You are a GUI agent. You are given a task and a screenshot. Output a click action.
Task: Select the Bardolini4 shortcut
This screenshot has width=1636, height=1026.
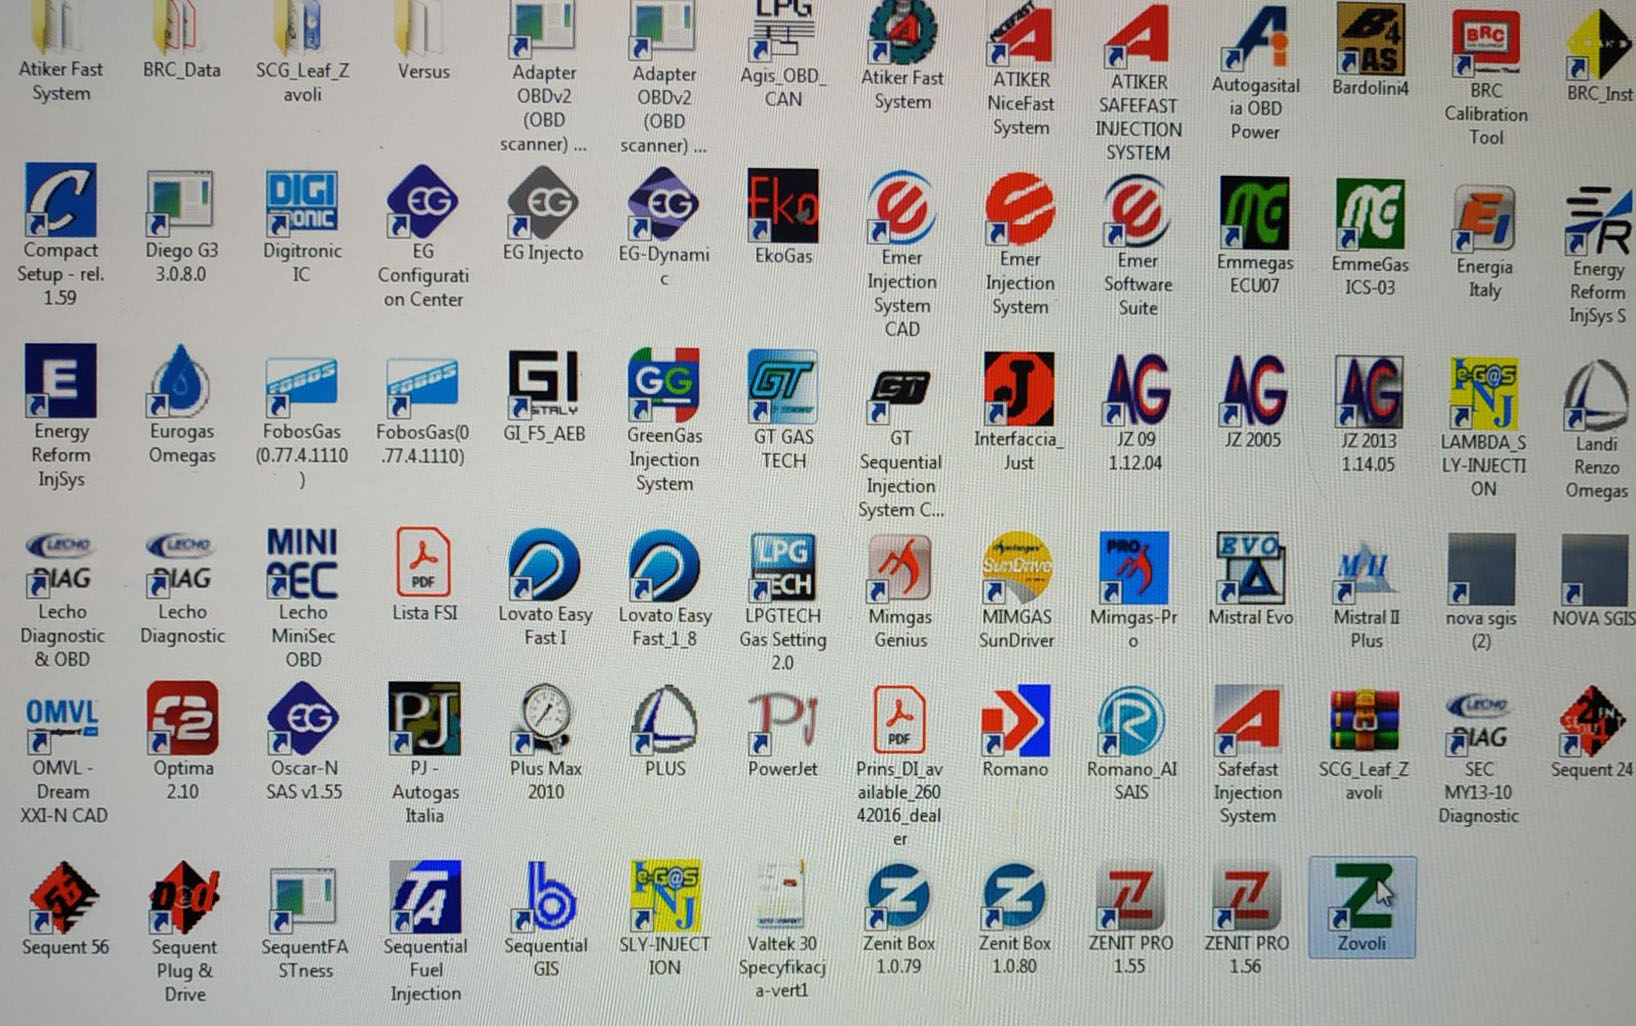(1370, 49)
